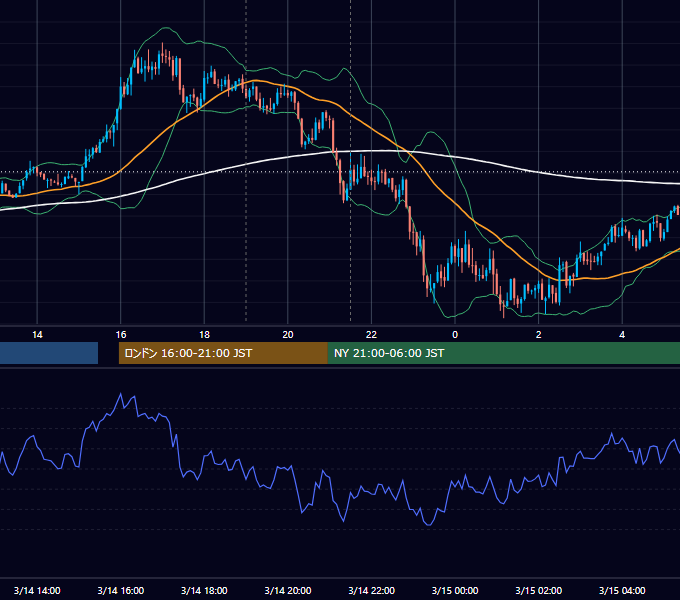680x600 pixels.
Task: Select the 3/15 00:00 time label
Action: 455,590
